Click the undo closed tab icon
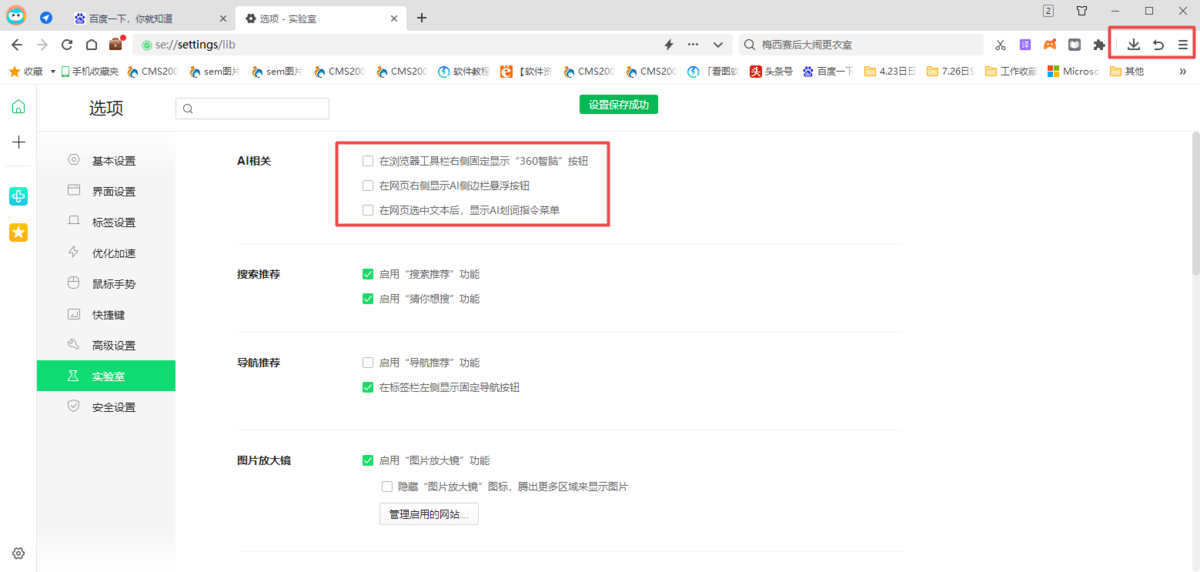The width and height of the screenshot is (1200, 572). [1158, 45]
